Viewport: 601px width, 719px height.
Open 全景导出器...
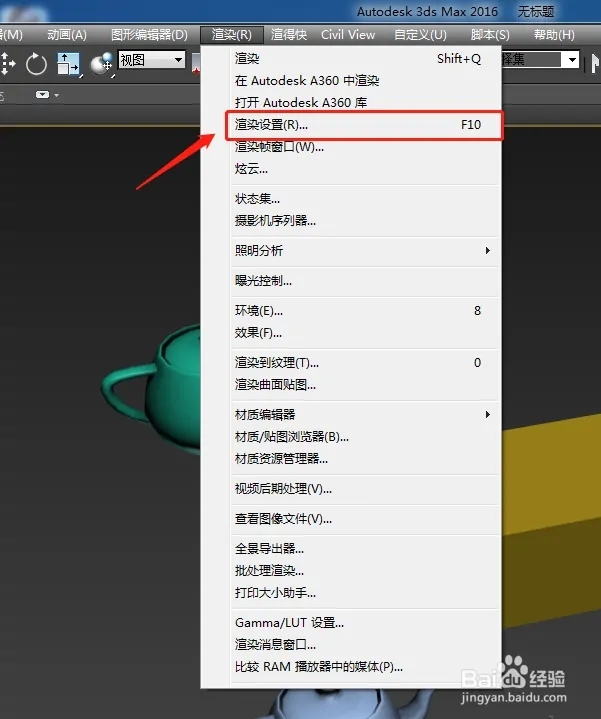(365, 549)
